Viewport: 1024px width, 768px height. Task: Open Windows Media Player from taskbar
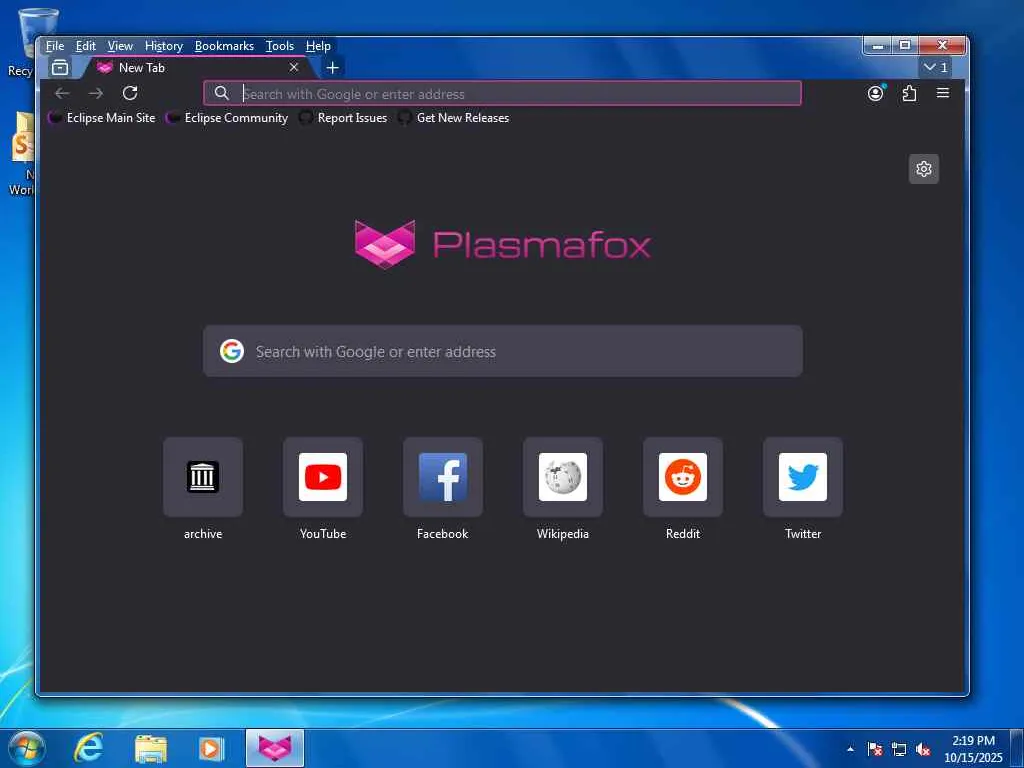click(x=212, y=748)
